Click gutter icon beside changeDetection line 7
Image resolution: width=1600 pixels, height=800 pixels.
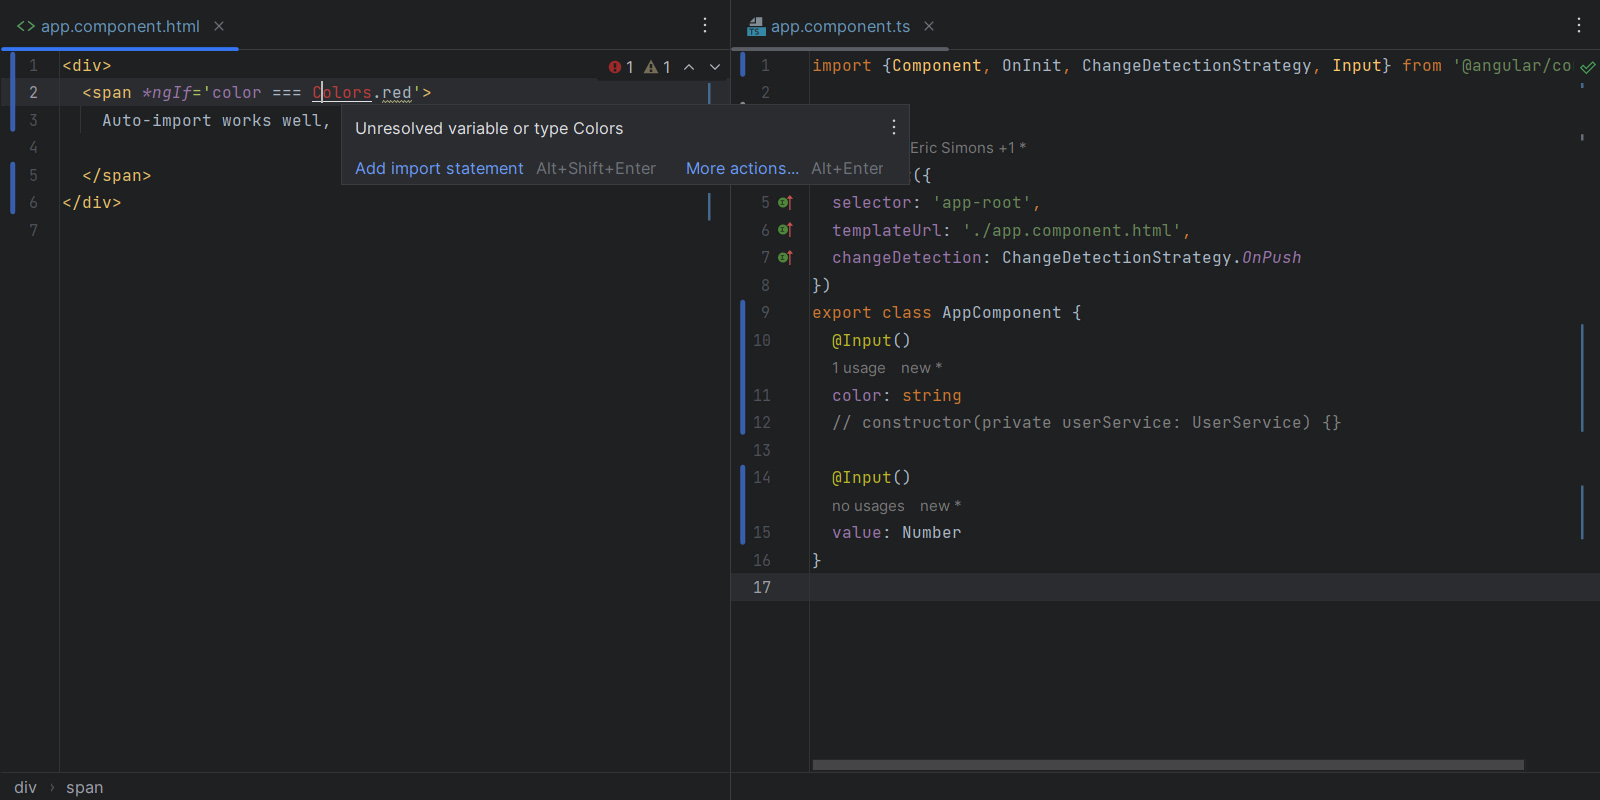click(x=785, y=258)
